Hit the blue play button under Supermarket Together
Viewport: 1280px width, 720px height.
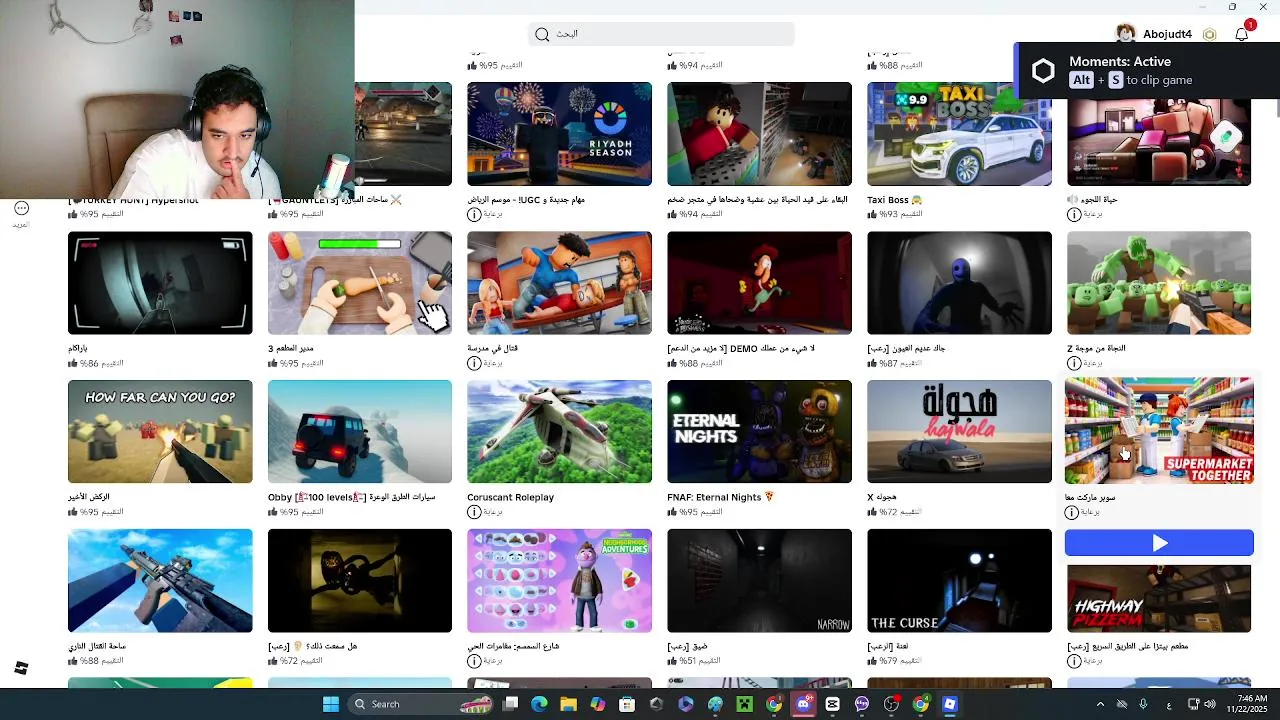pyautogui.click(x=1159, y=542)
